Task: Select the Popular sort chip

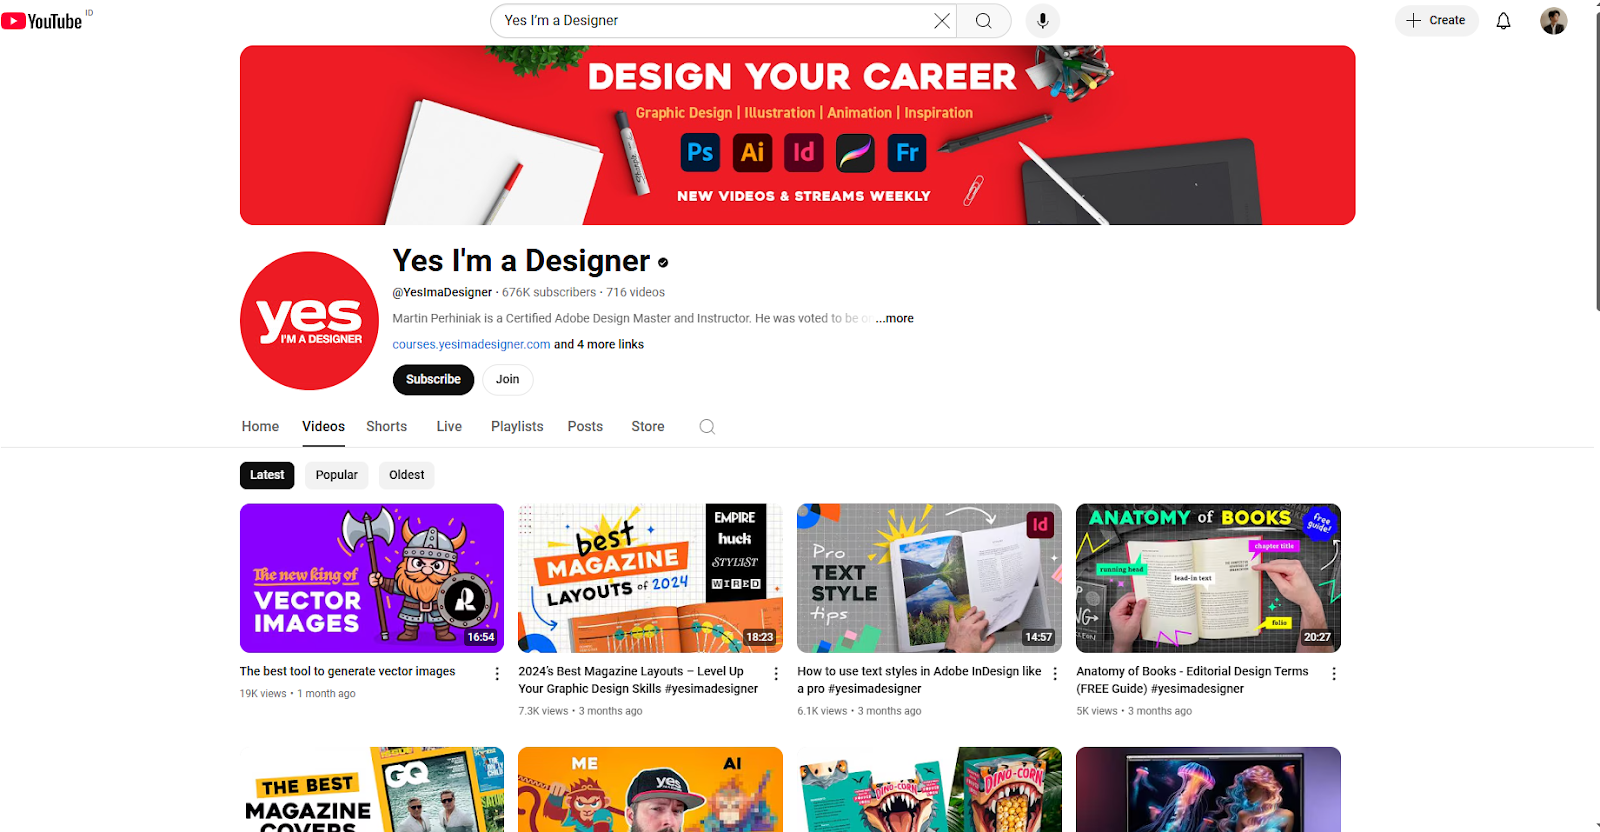Action: 336,475
